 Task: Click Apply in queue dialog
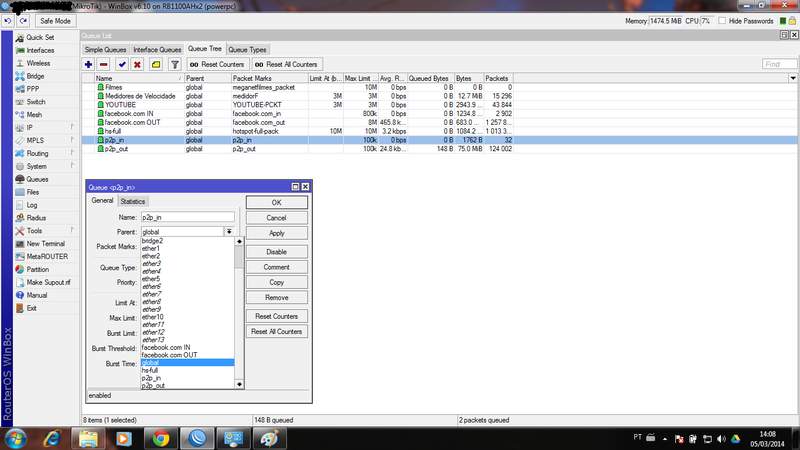(x=277, y=233)
